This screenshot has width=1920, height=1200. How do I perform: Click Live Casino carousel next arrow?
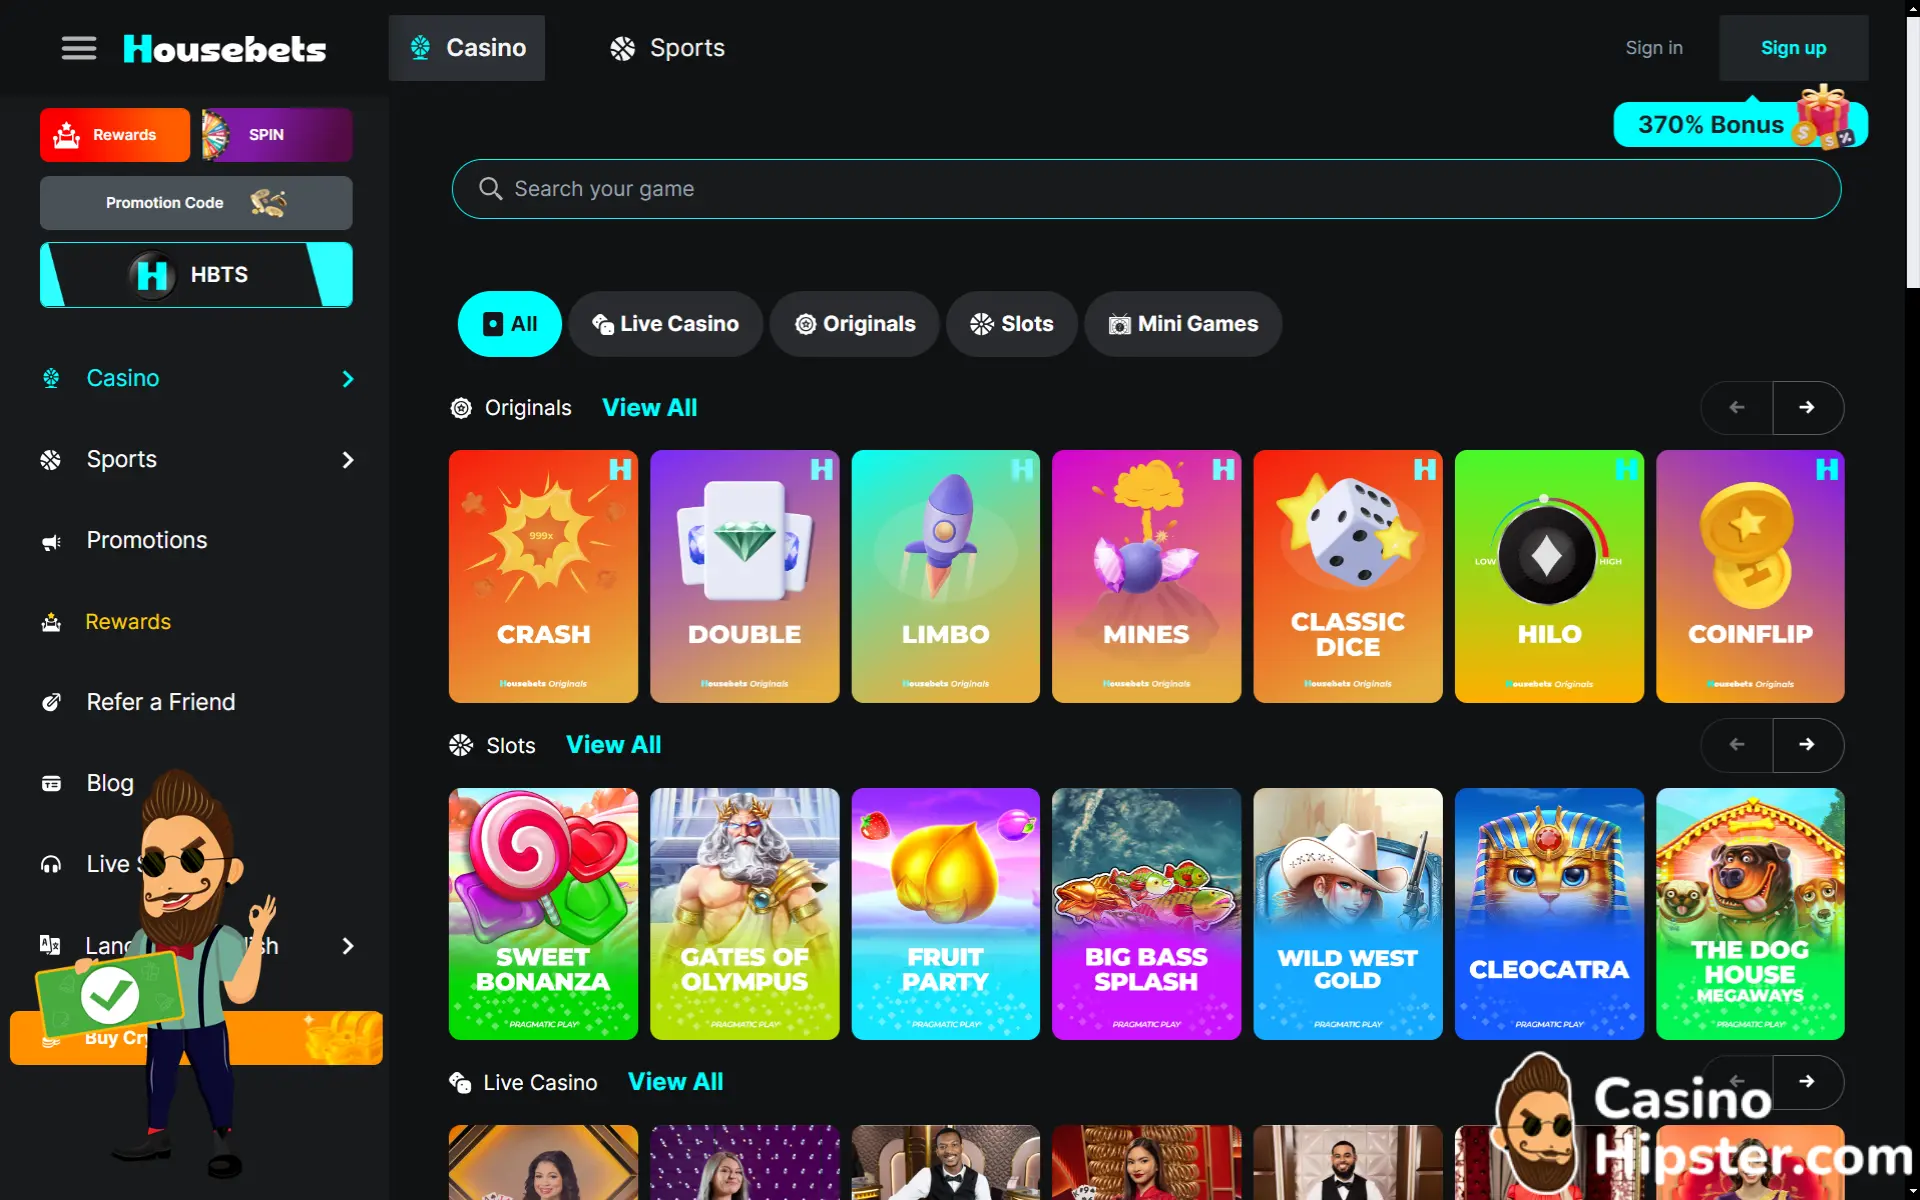click(1807, 1082)
